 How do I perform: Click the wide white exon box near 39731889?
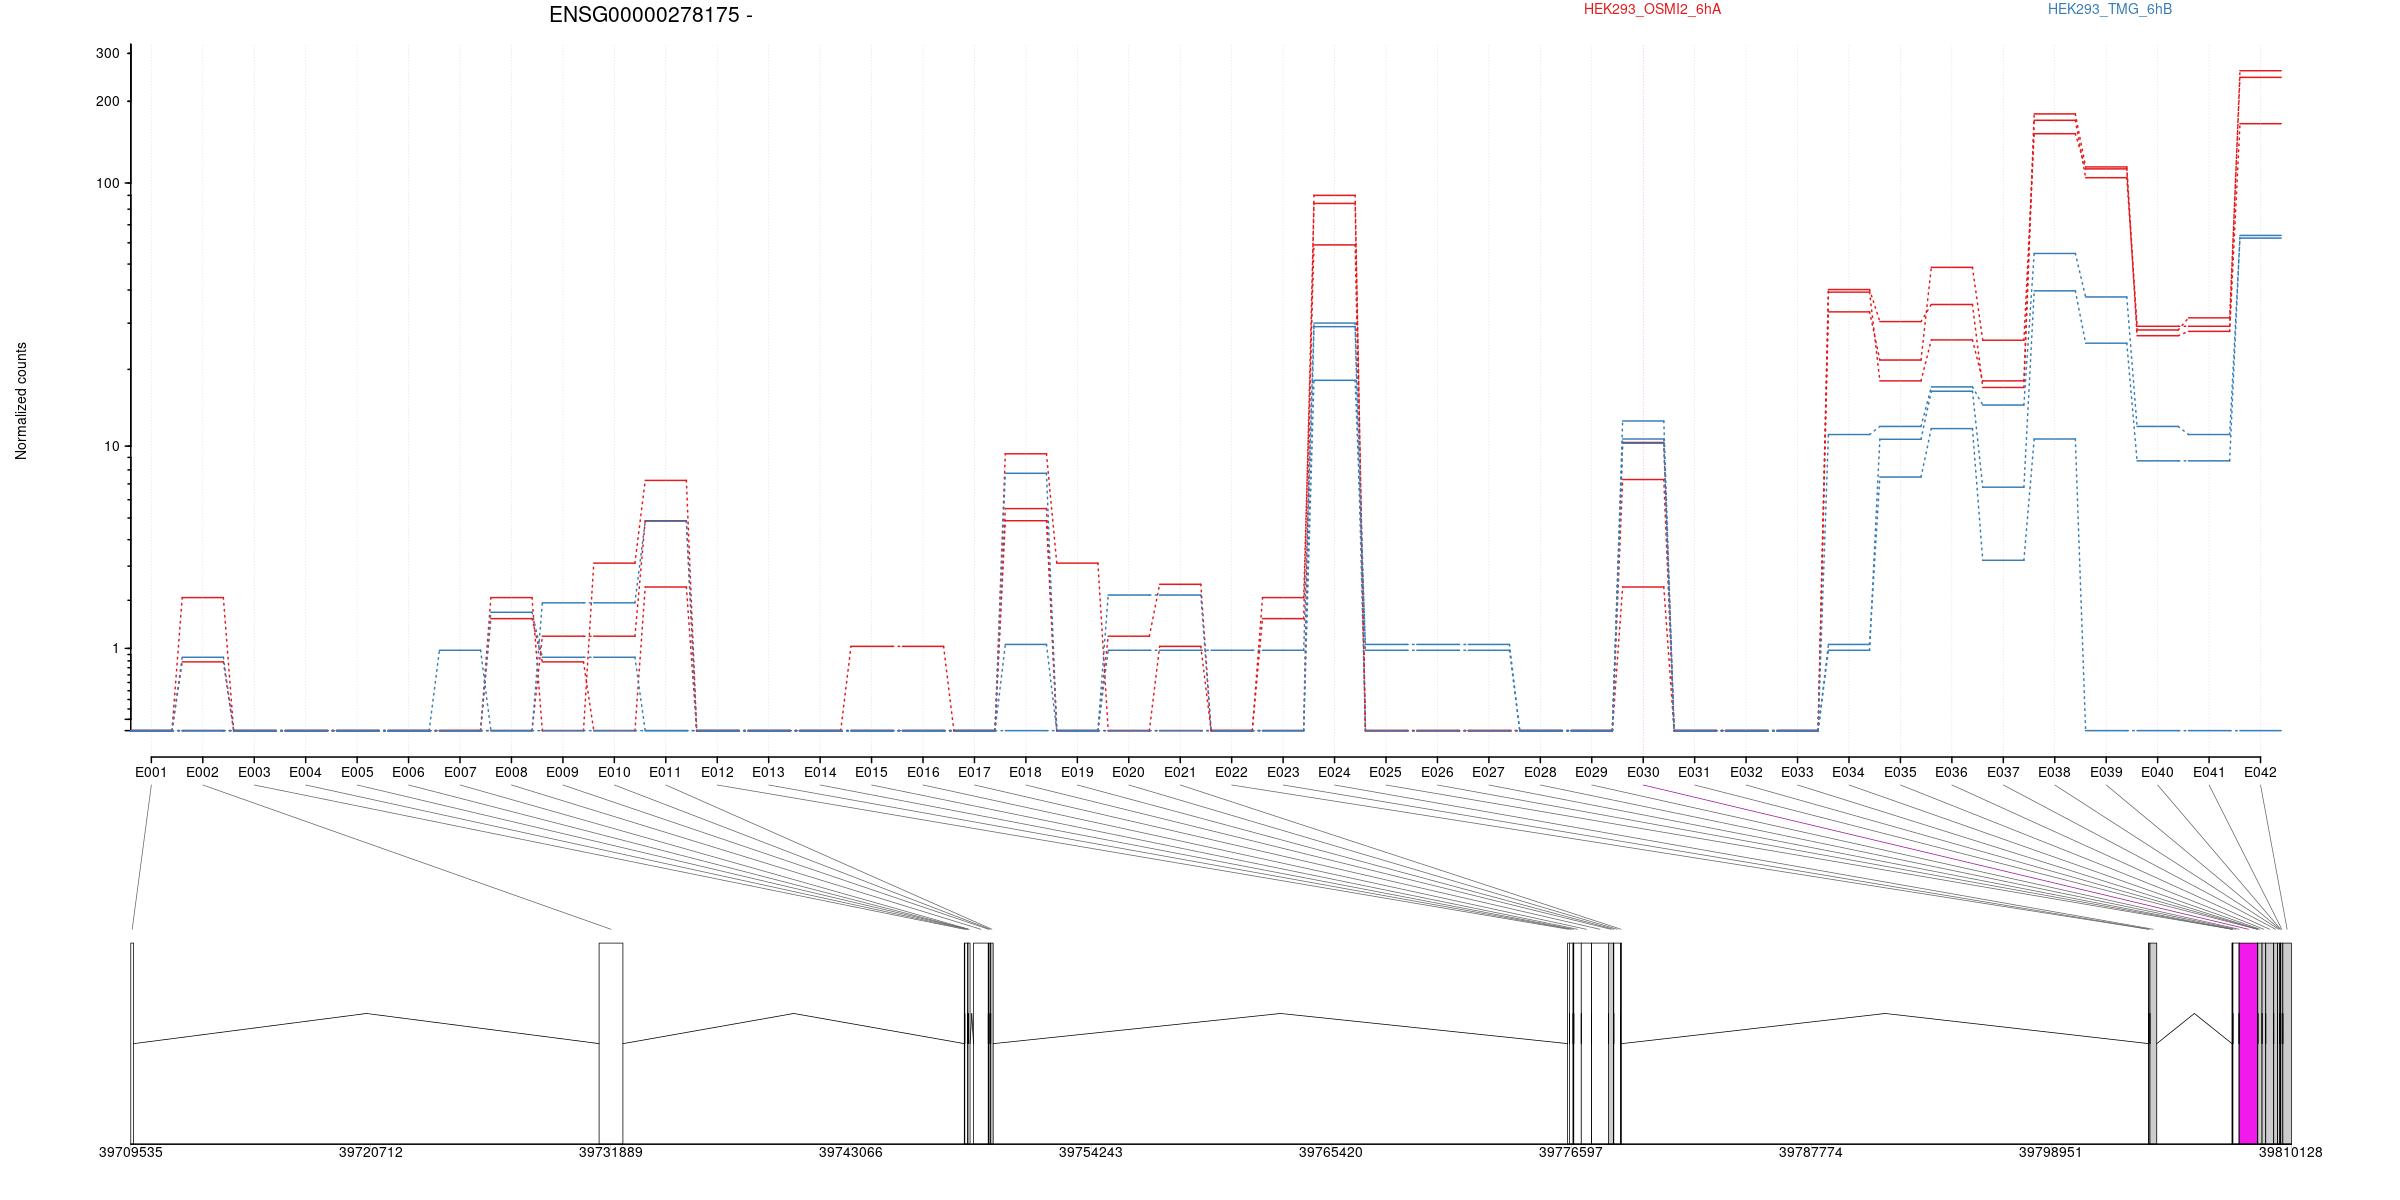611,1043
